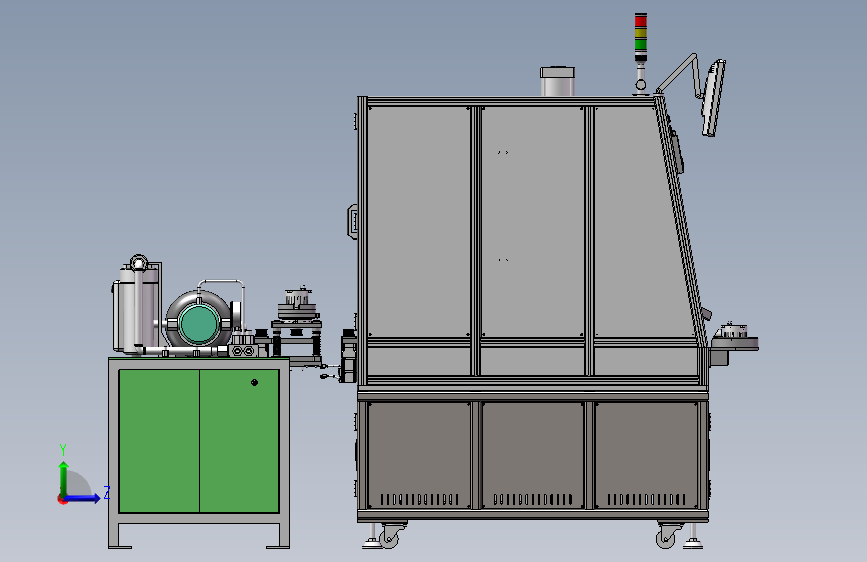Image resolution: width=867 pixels, height=562 pixels.
Task: Pick the upper right slanted enclosure panel
Action: tap(641, 221)
